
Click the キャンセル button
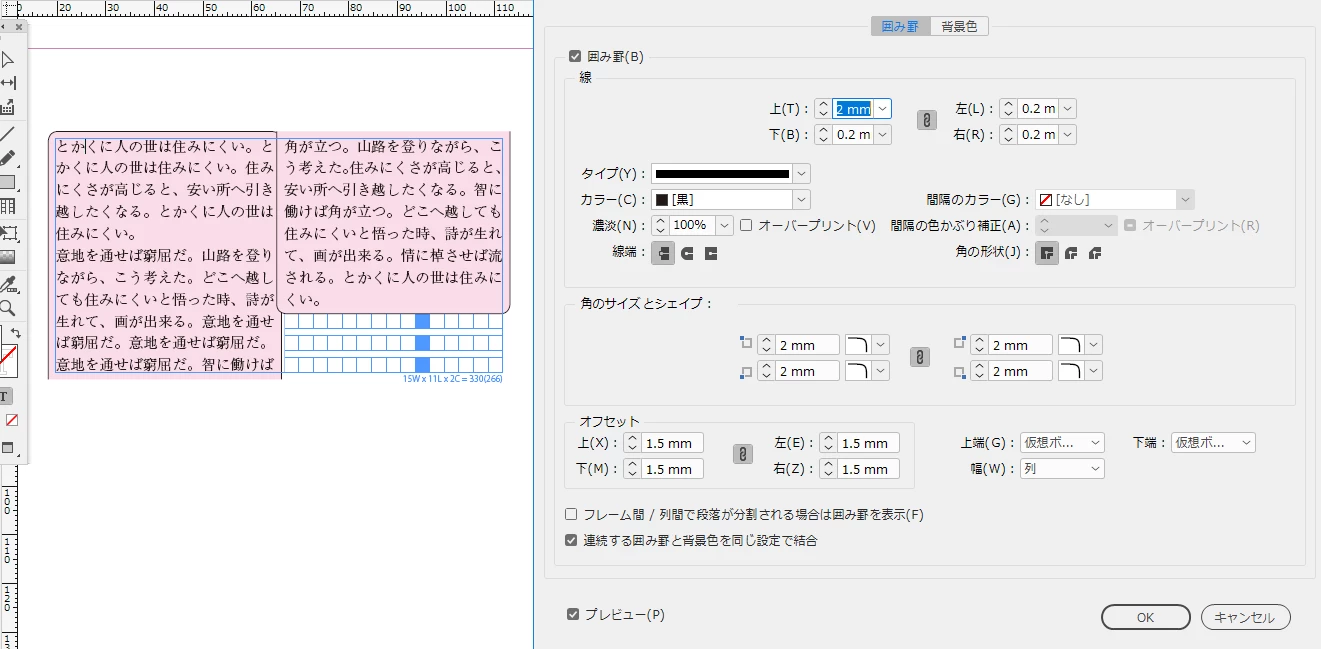coord(1246,617)
